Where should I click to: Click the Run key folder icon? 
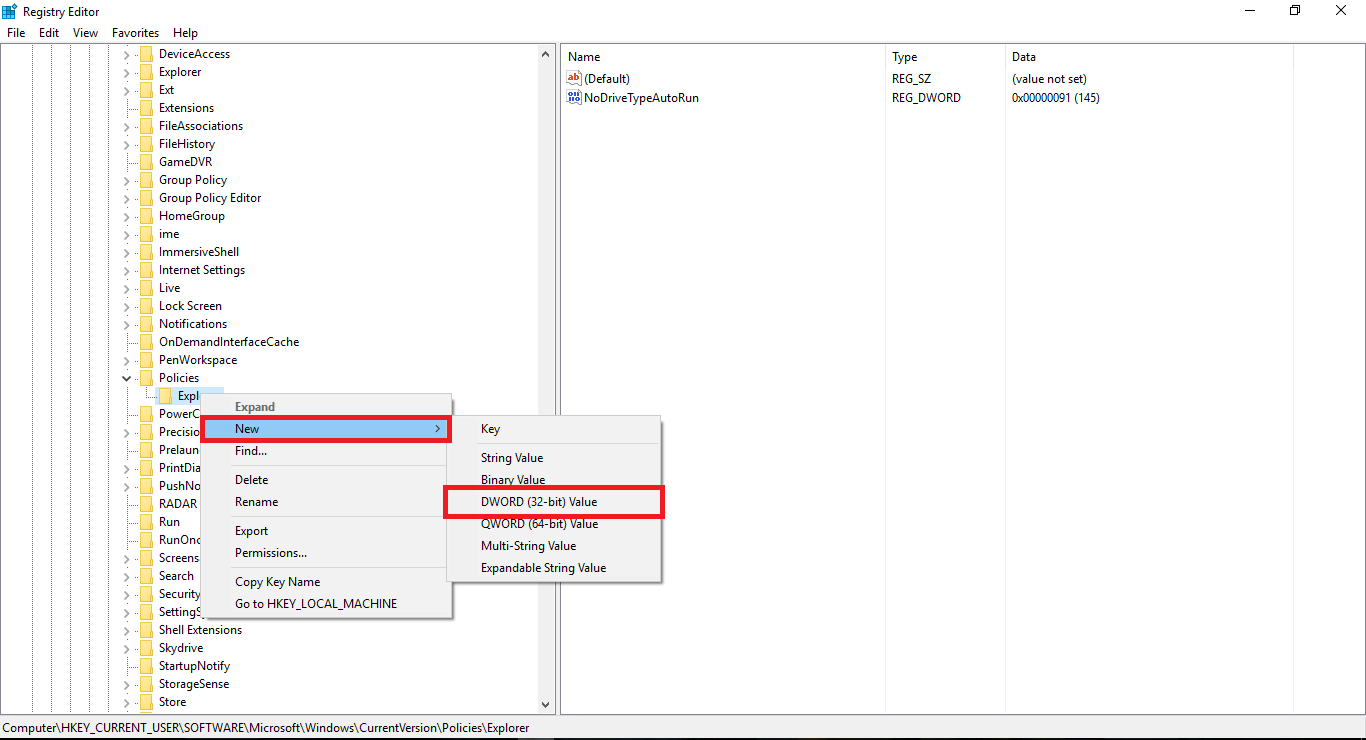pos(146,521)
